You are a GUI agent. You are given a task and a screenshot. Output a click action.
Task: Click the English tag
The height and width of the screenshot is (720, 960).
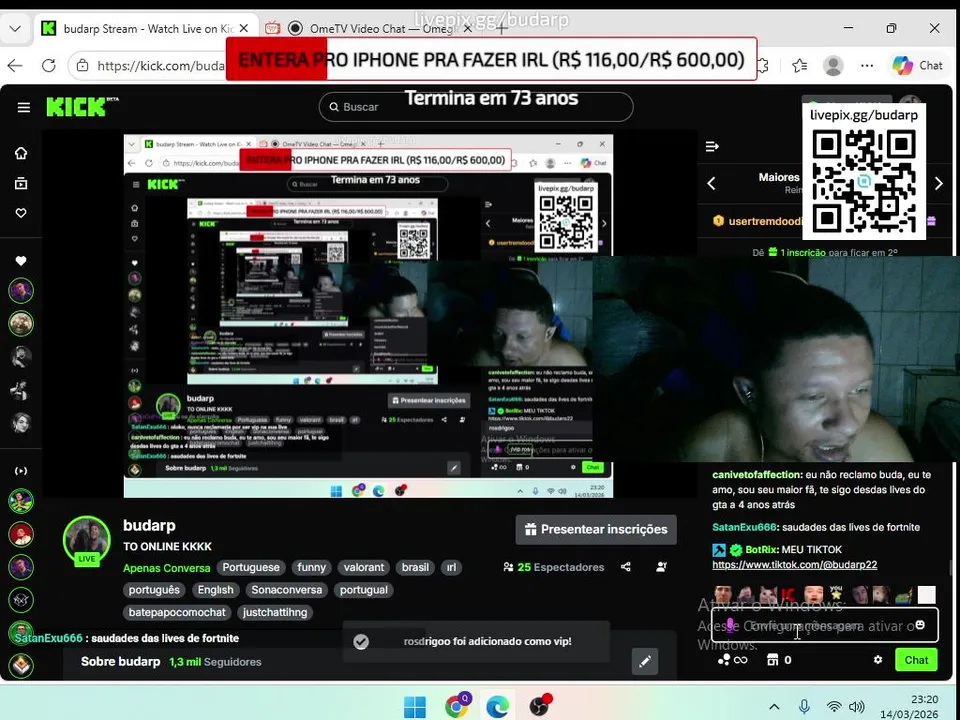tap(216, 590)
